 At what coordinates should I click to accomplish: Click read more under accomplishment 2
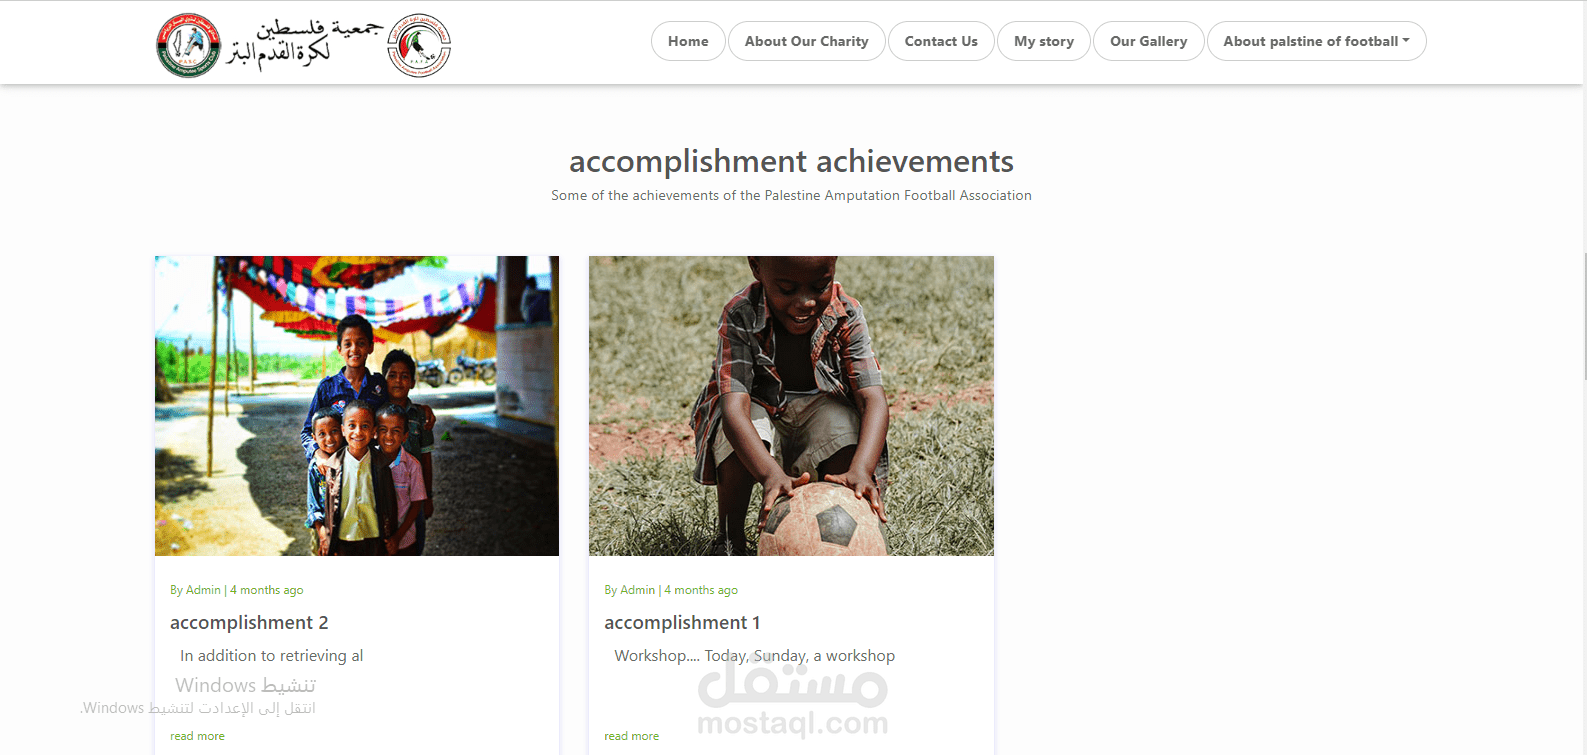point(197,736)
